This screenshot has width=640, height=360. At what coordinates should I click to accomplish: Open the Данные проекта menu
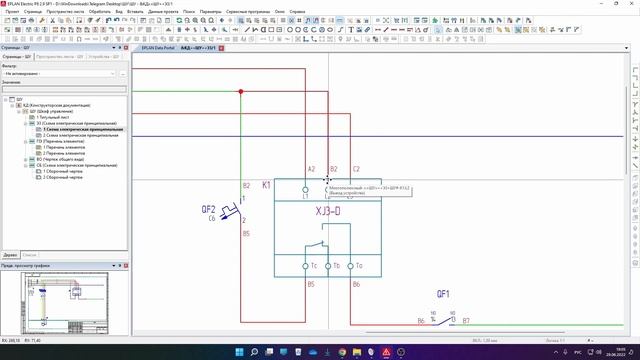click(163, 12)
